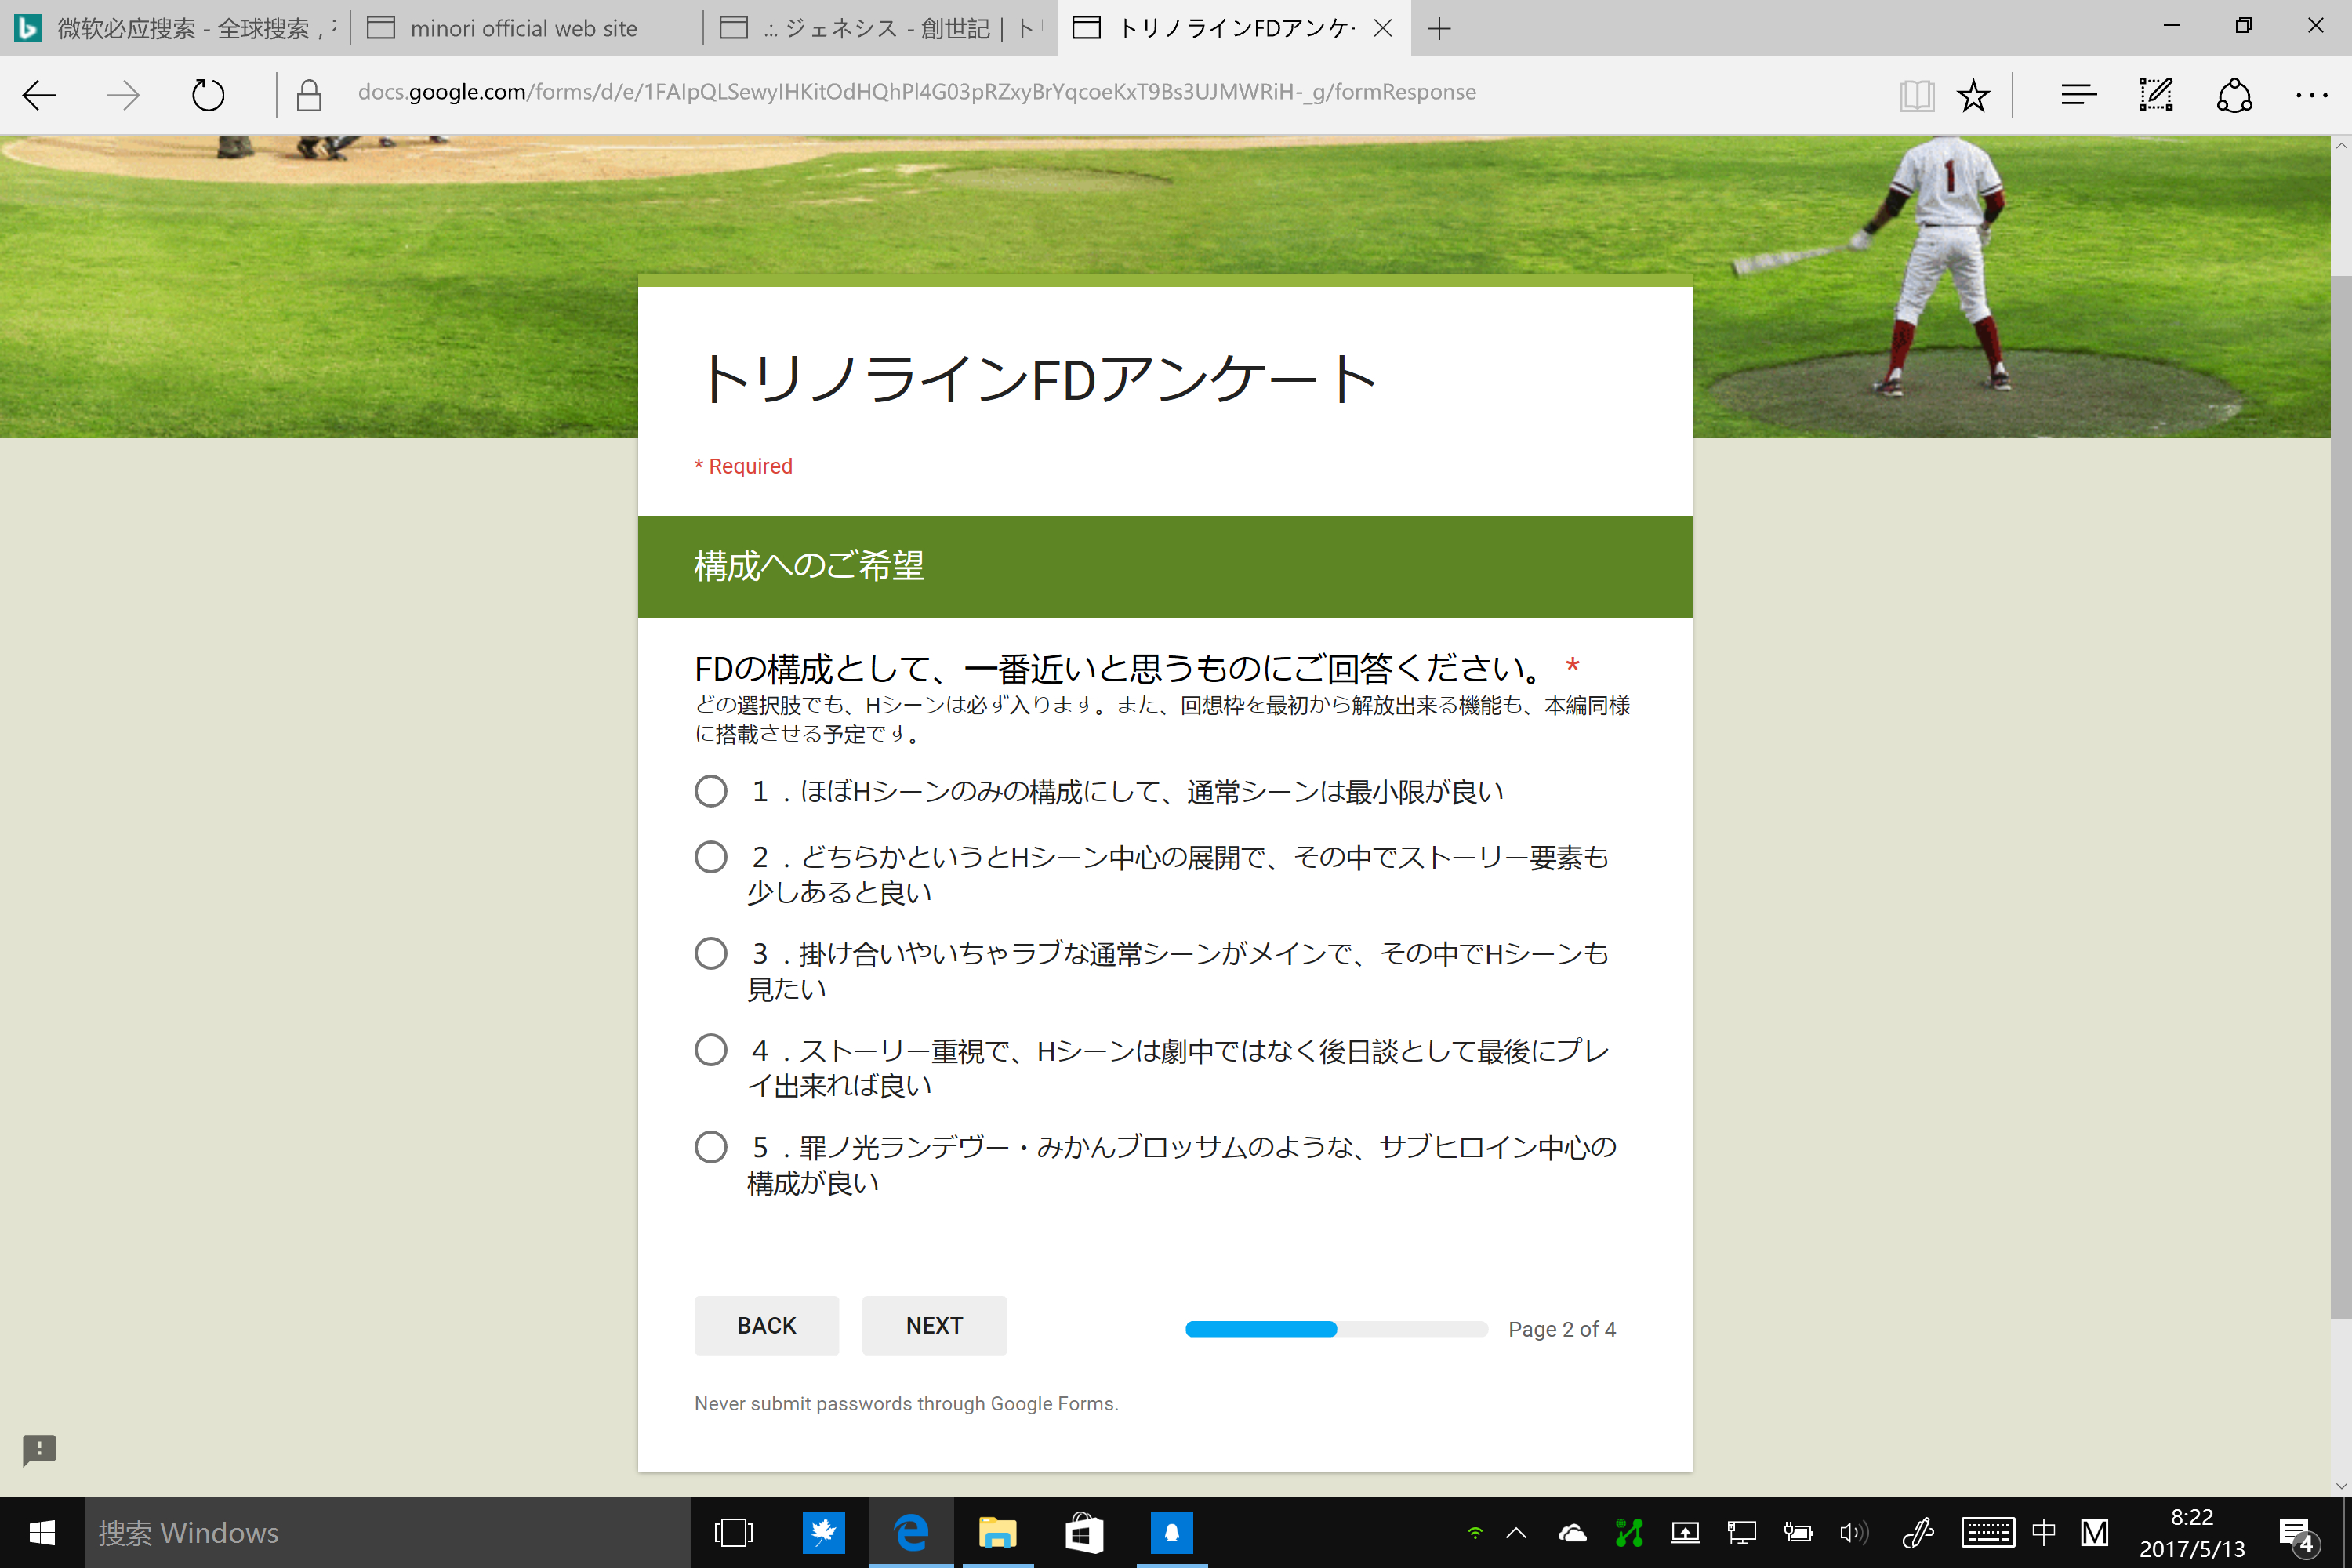Show hidden system tray icons
Screen dimensions: 2352x1568
tap(1516, 1532)
